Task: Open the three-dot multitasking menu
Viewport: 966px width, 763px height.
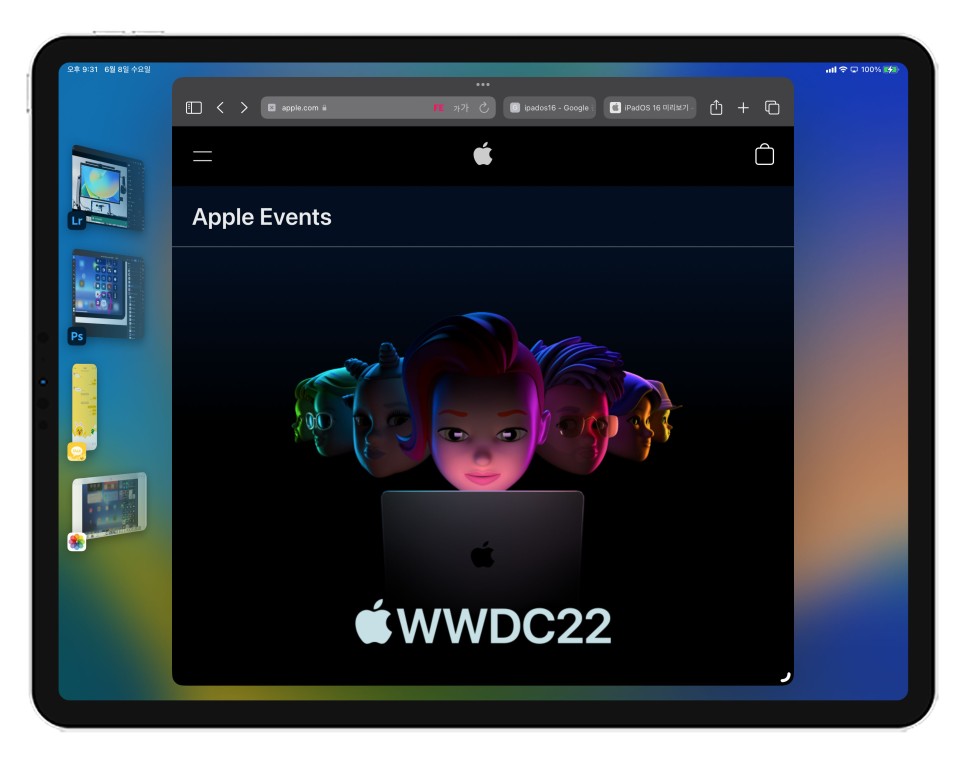Action: (x=483, y=84)
